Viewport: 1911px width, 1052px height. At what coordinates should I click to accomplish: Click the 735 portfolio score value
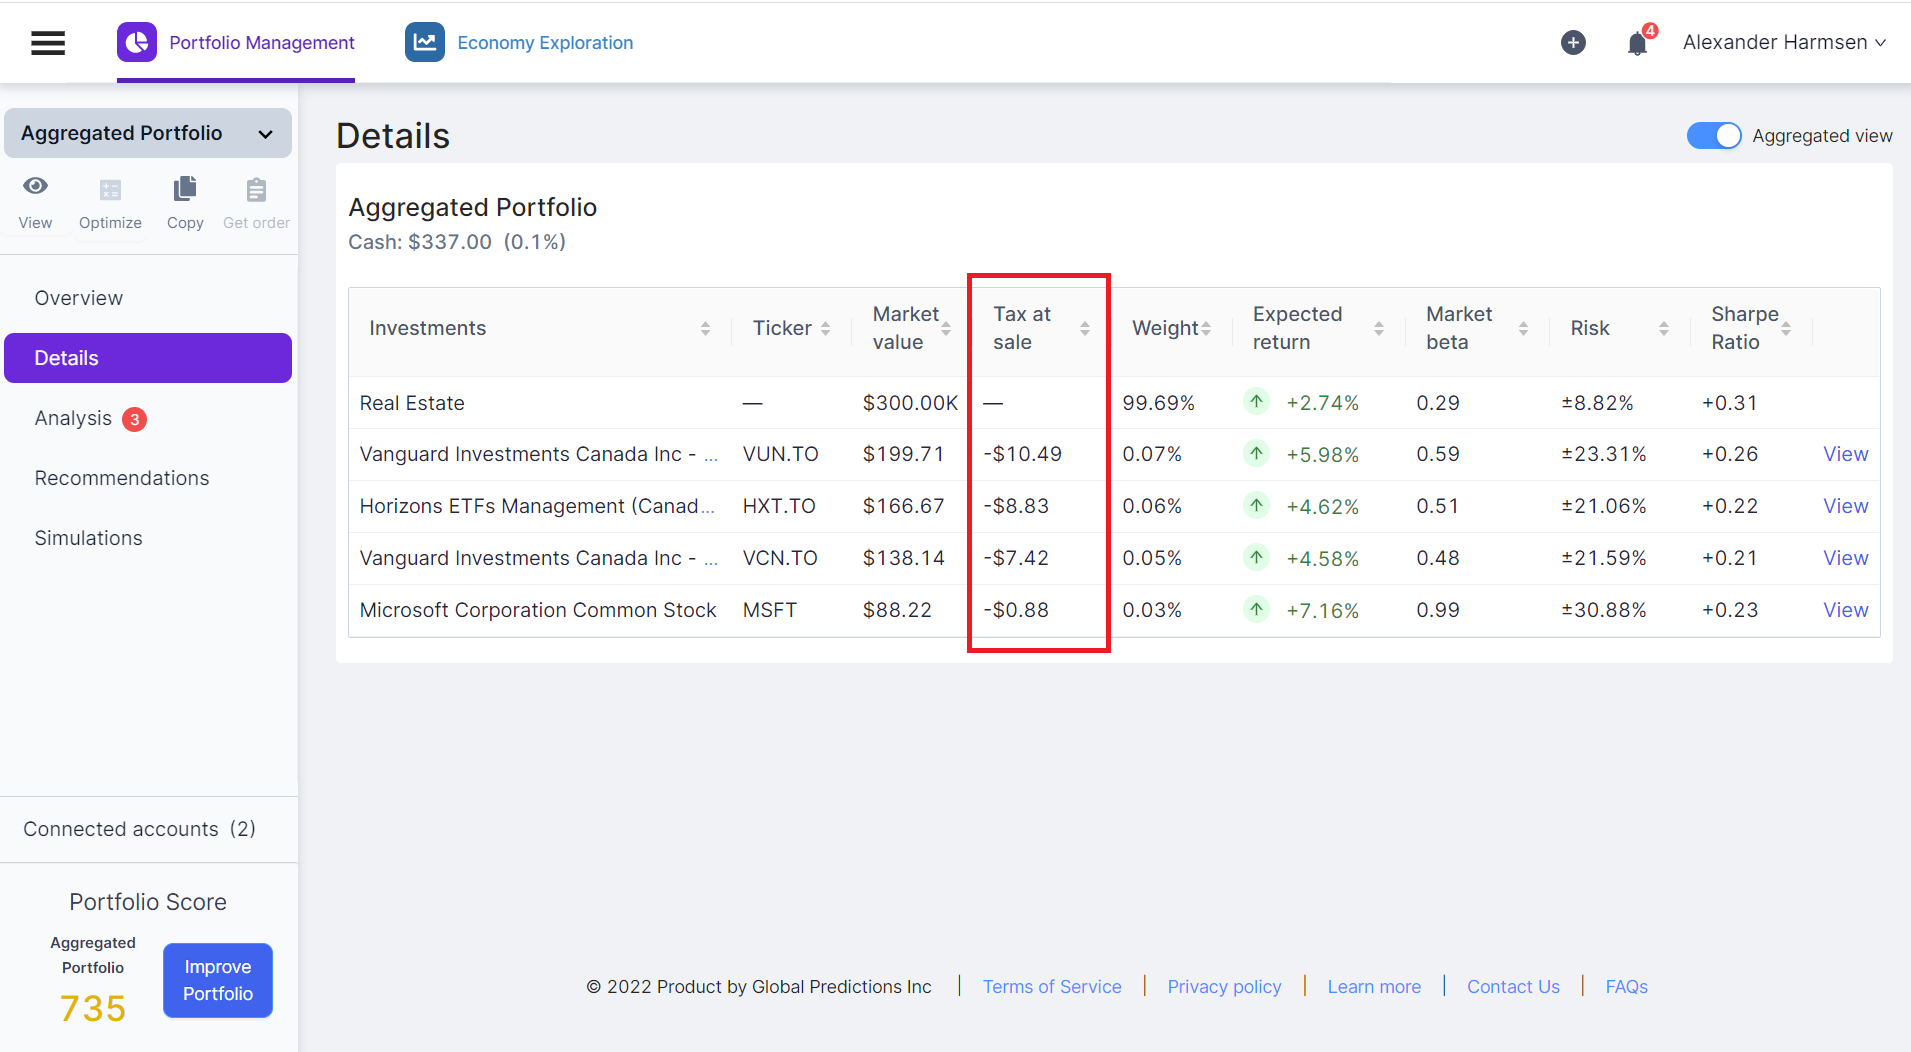pyautogui.click(x=93, y=1008)
